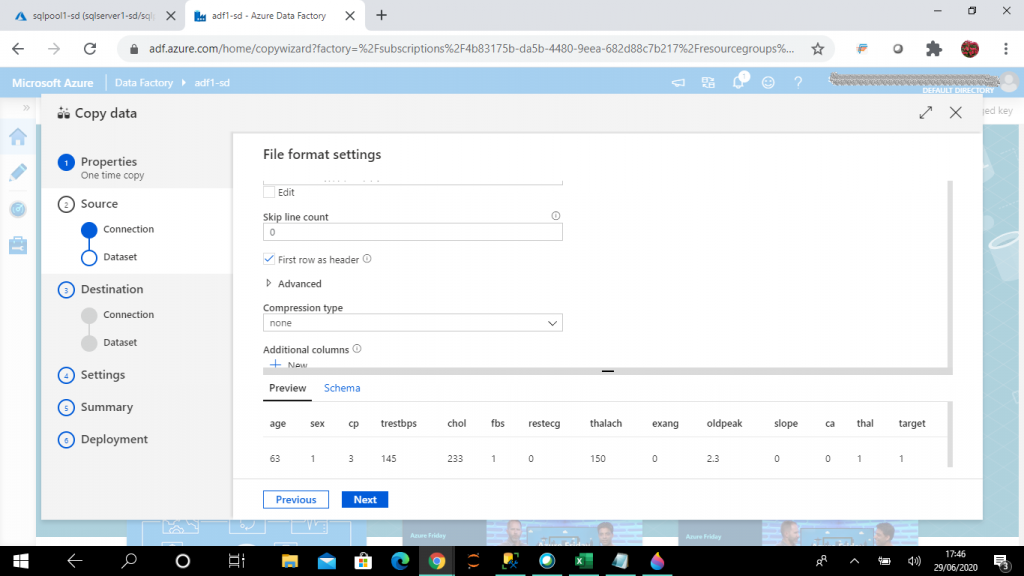Open the Manage toolbox icon in sidebar
Image resolution: width=1024 pixels, height=576 pixels.
tap(18, 245)
